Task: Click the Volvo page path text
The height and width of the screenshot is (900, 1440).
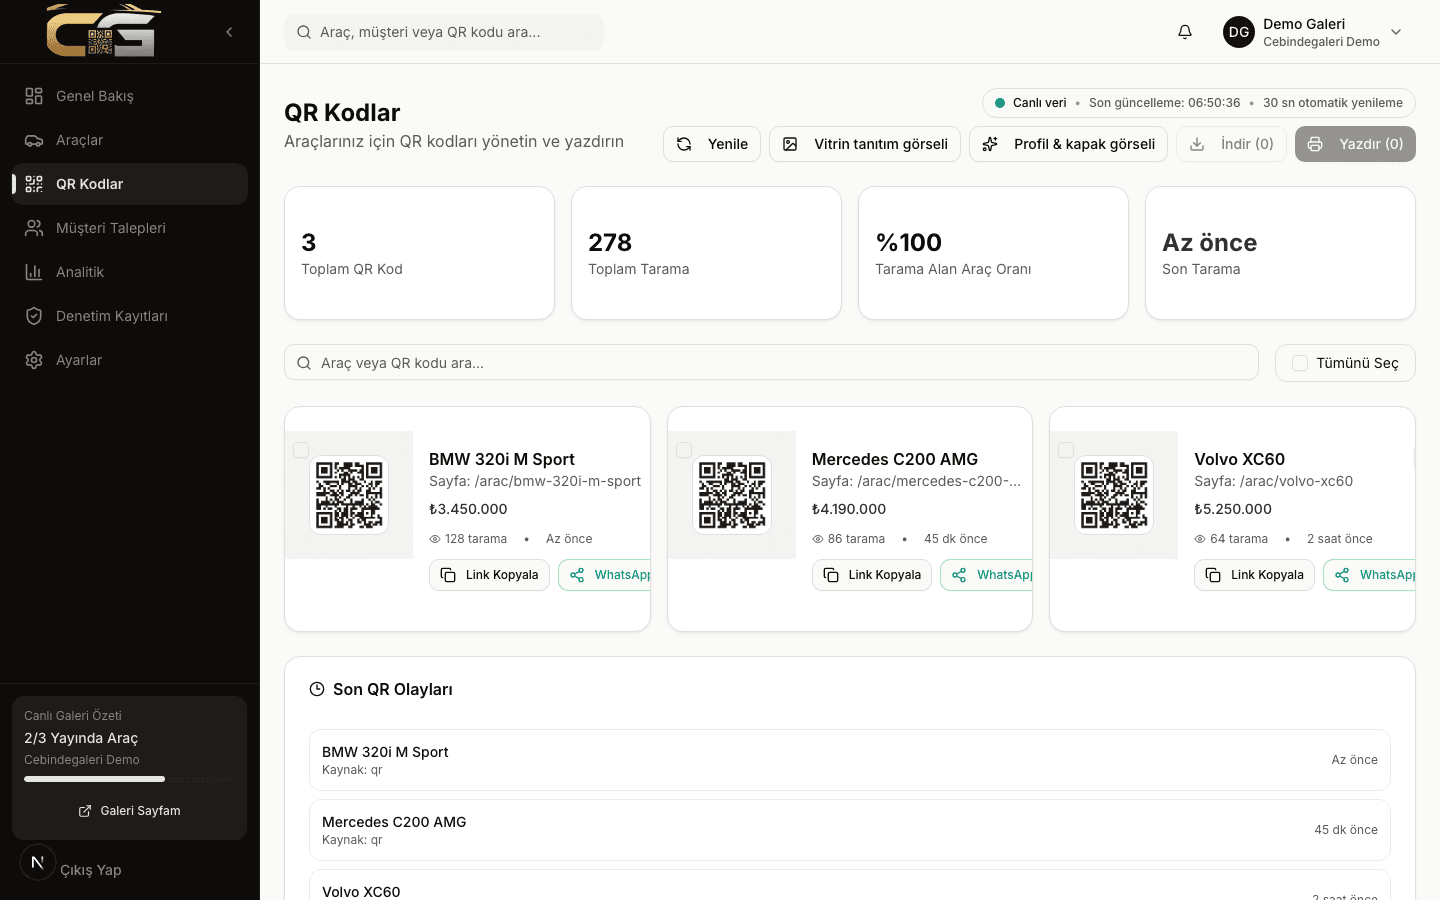Action: click(1273, 481)
